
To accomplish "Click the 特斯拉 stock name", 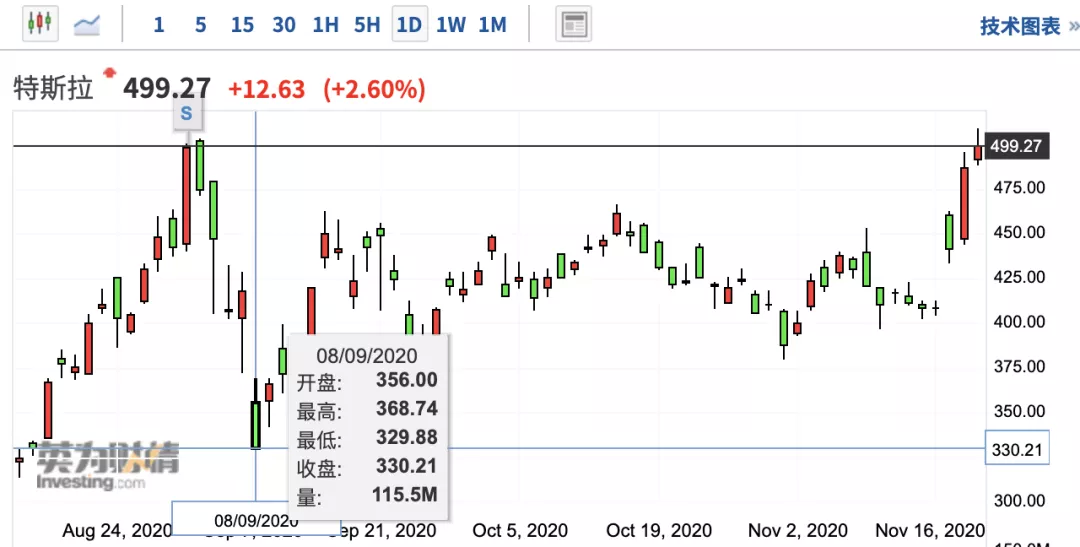I will point(53,89).
